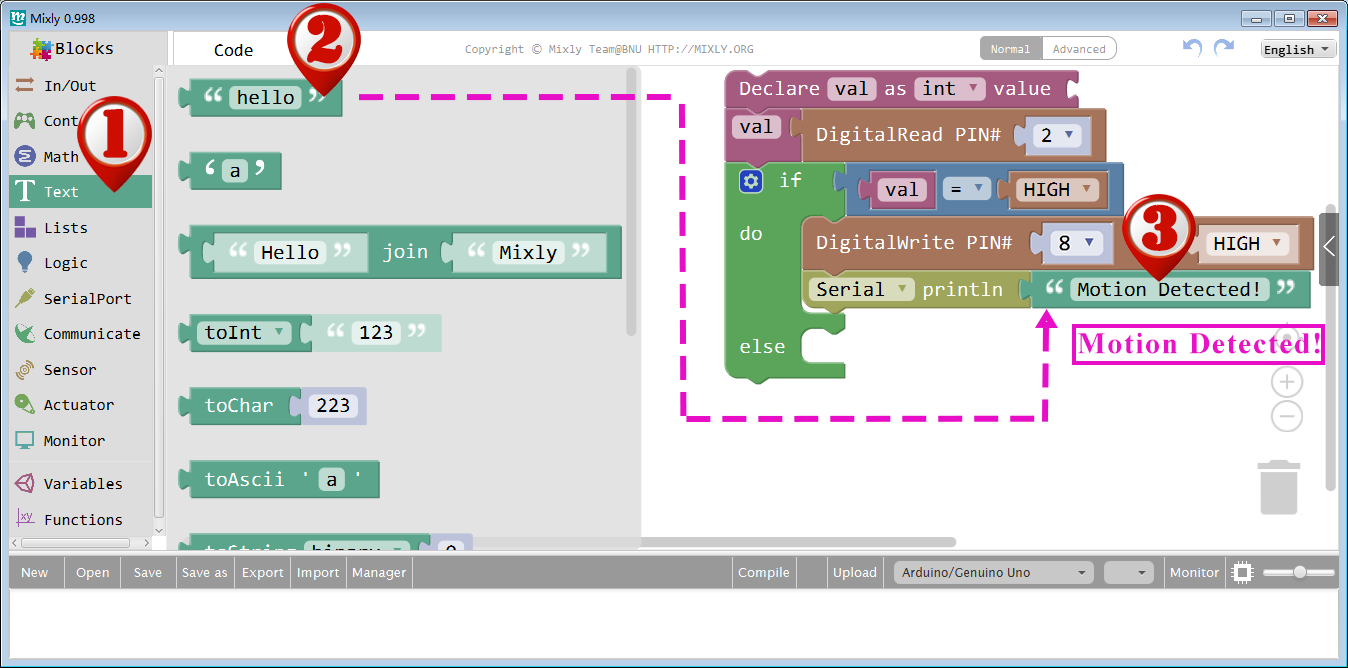
Task: Click the trash can in the workspace
Action: (x=1280, y=487)
